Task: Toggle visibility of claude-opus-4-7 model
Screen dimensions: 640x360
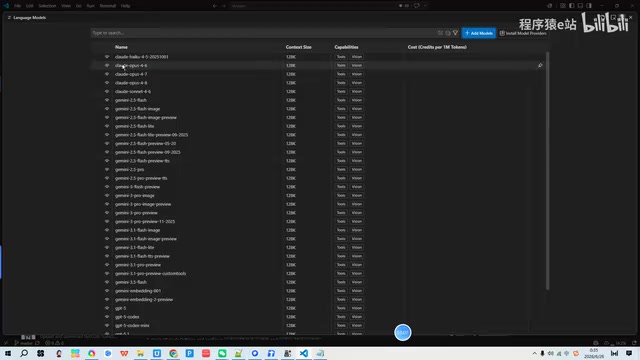Action: point(107,74)
